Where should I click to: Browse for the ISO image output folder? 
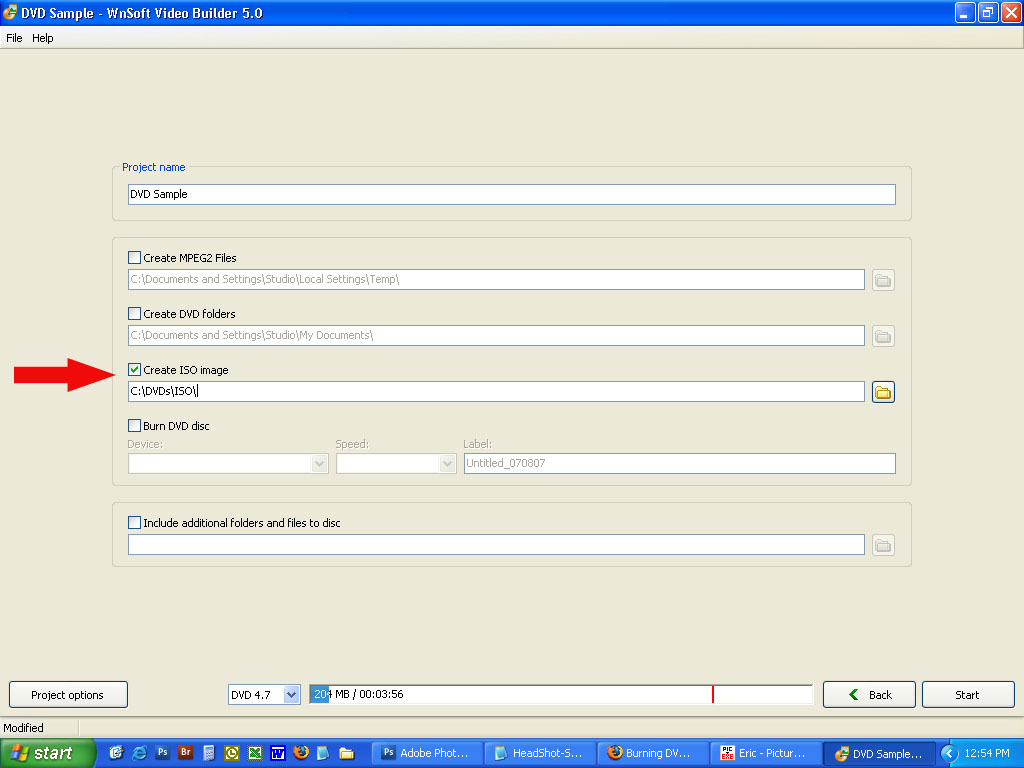(x=883, y=392)
